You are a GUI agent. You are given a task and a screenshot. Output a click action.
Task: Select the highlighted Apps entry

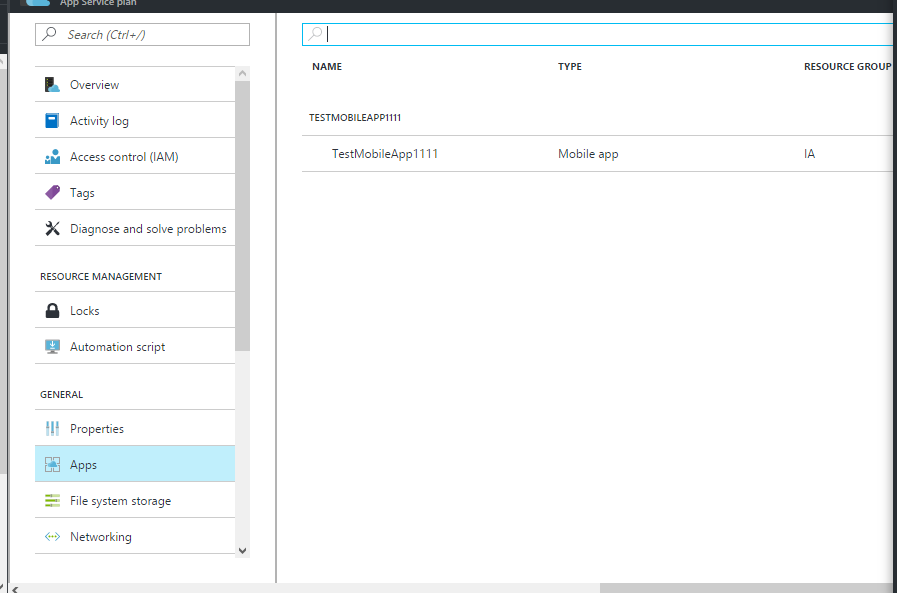coord(135,464)
